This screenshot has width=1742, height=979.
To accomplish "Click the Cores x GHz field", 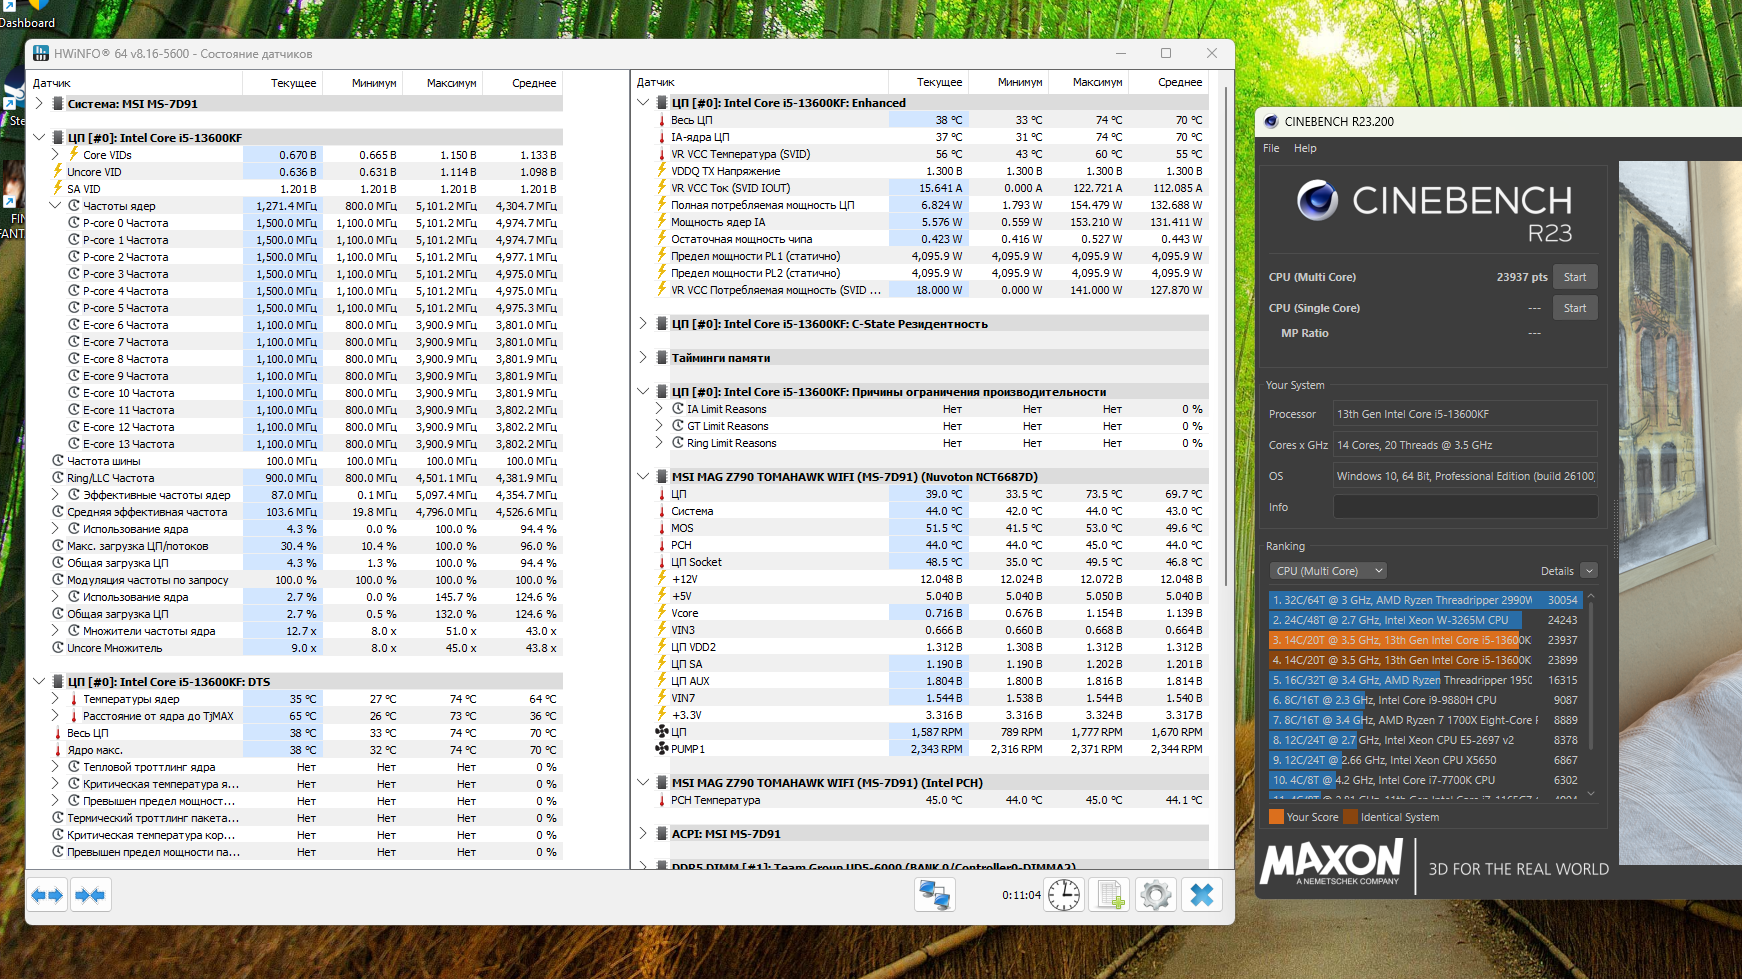I will 1465,445.
